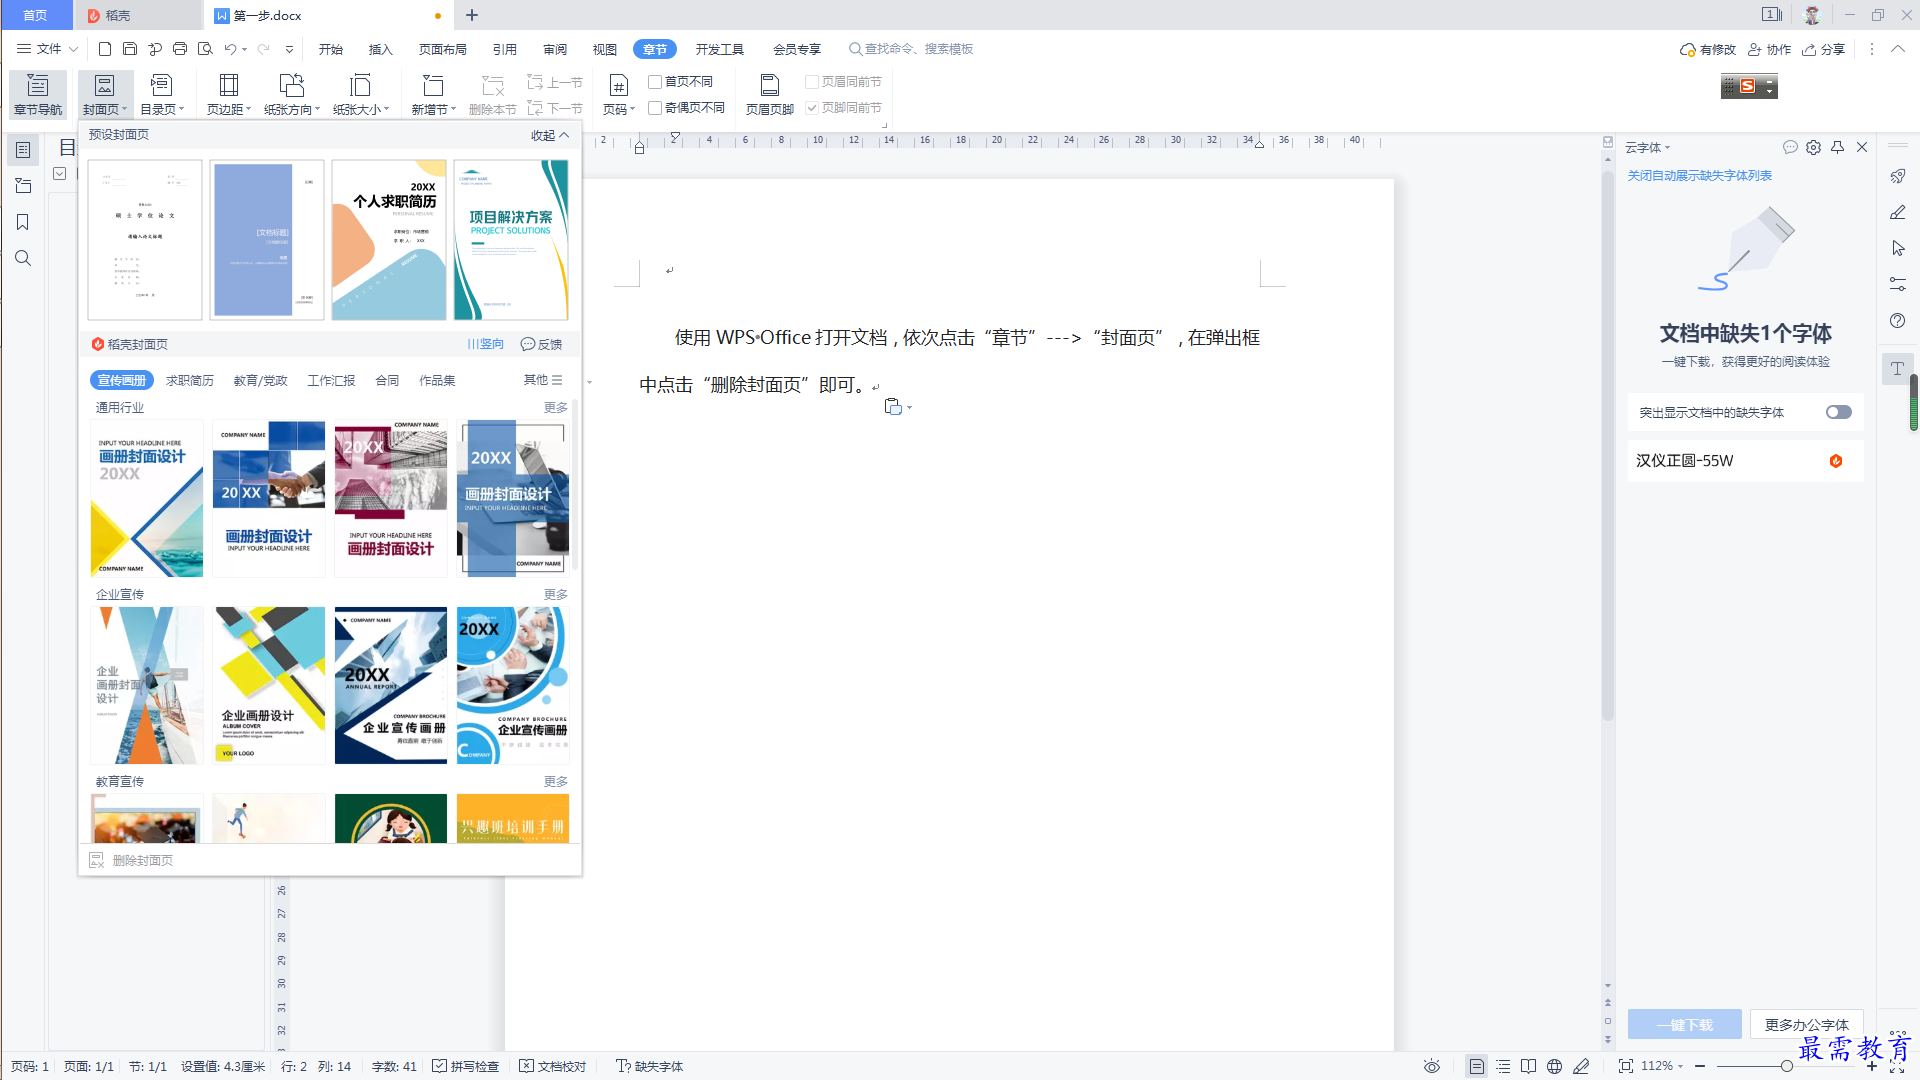The image size is (1920, 1080).
Task: Switch to the 插入 ribbon tab
Action: (x=380, y=49)
